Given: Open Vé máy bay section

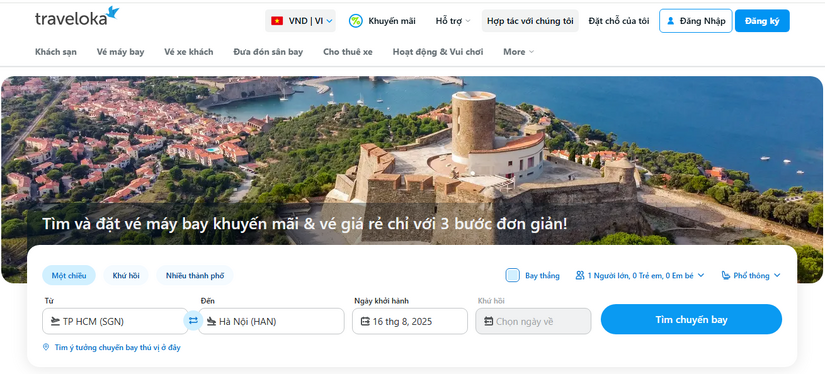Looking at the screenshot, I should (120, 52).
